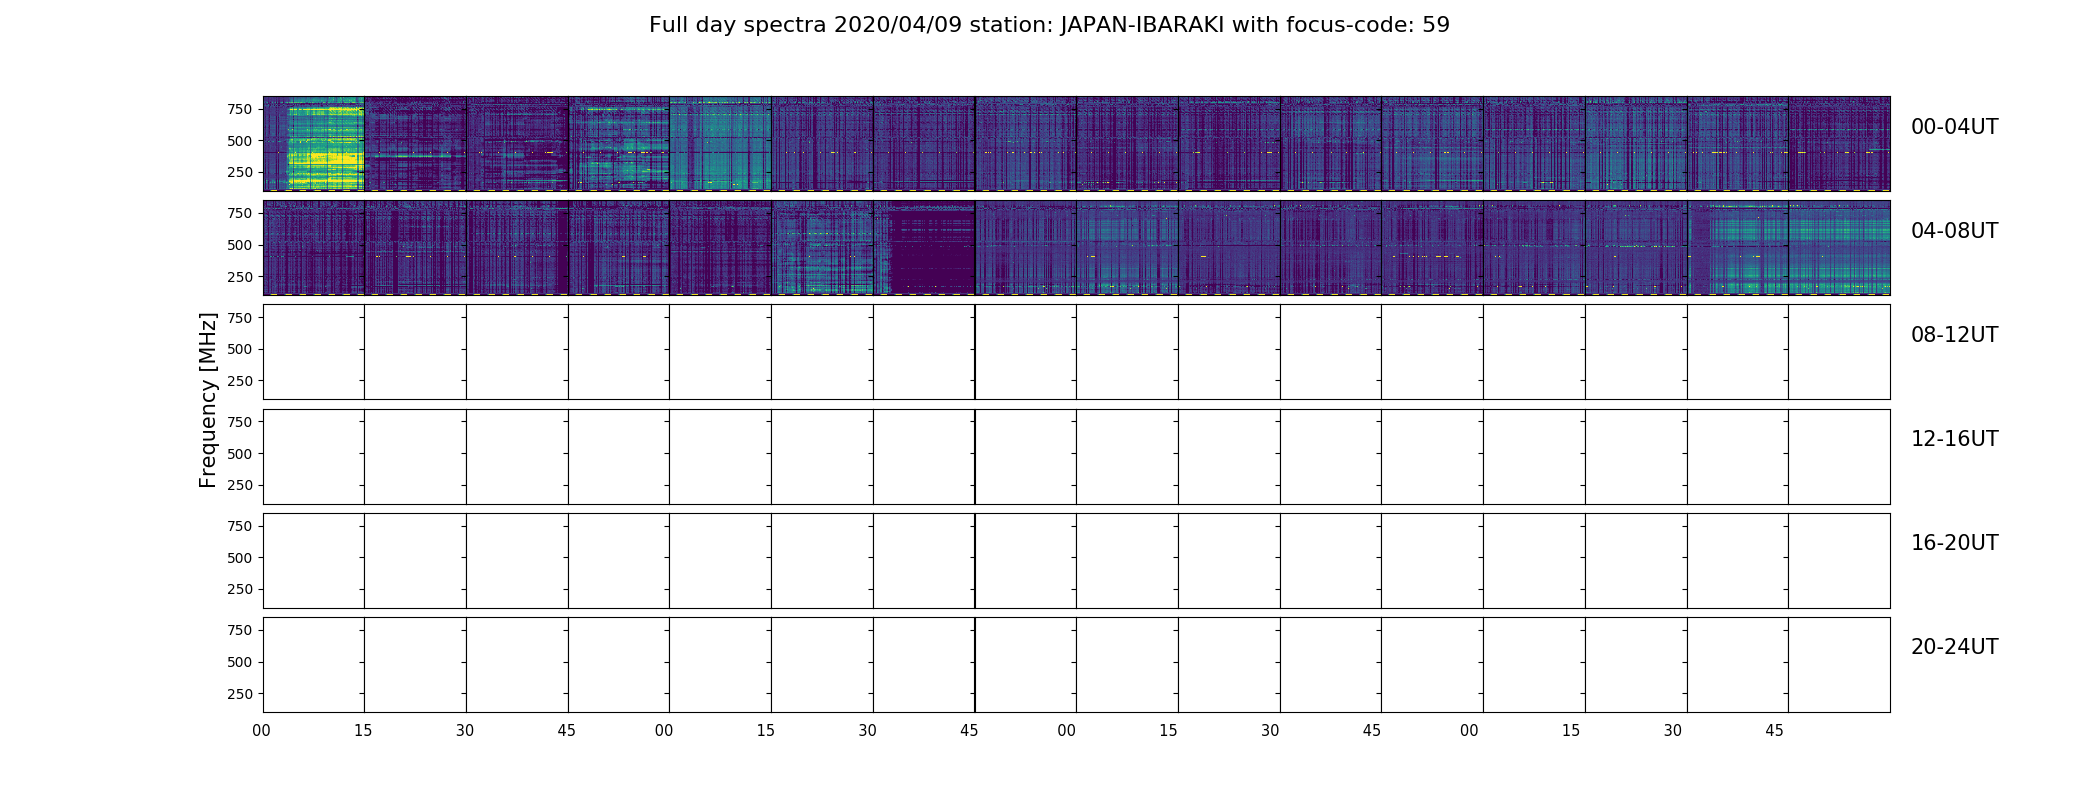Click the 250 tick of 12-16UT row

tap(240, 485)
